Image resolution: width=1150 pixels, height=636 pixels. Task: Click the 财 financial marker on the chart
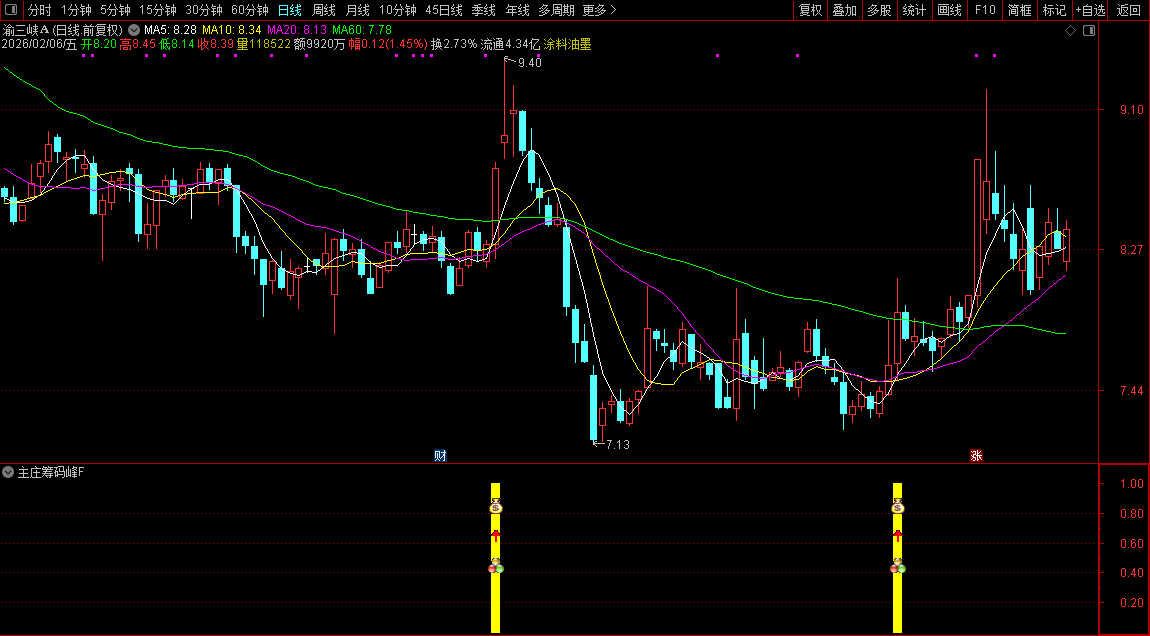[x=440, y=456]
